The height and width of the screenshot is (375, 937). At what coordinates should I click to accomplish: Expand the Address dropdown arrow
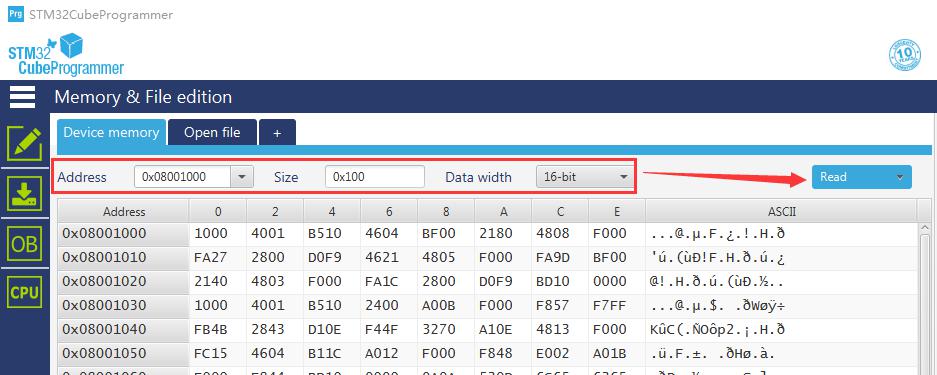(x=242, y=177)
